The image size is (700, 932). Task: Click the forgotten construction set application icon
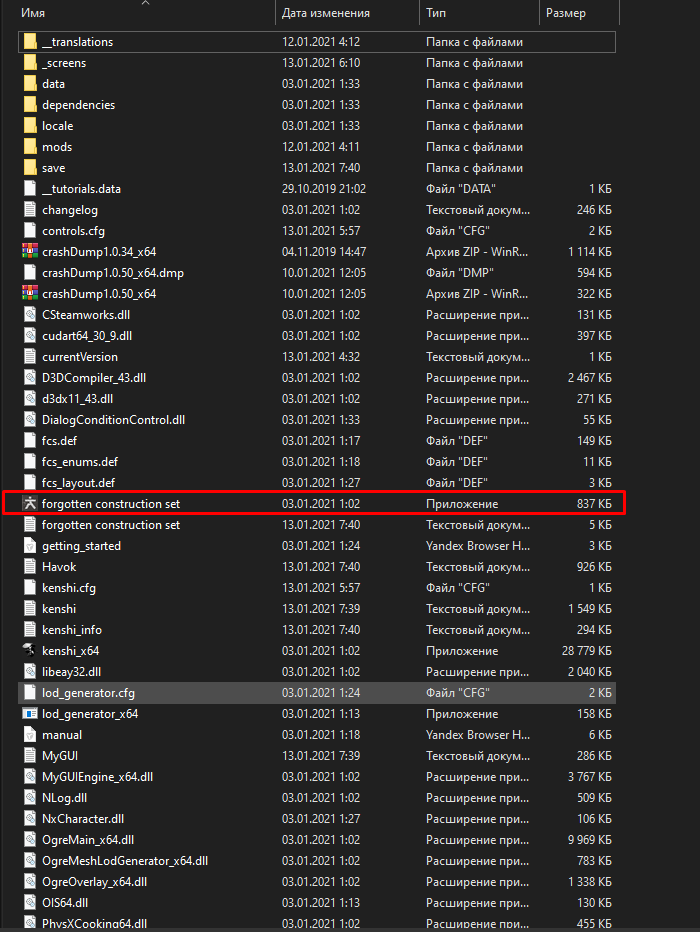click(30, 503)
